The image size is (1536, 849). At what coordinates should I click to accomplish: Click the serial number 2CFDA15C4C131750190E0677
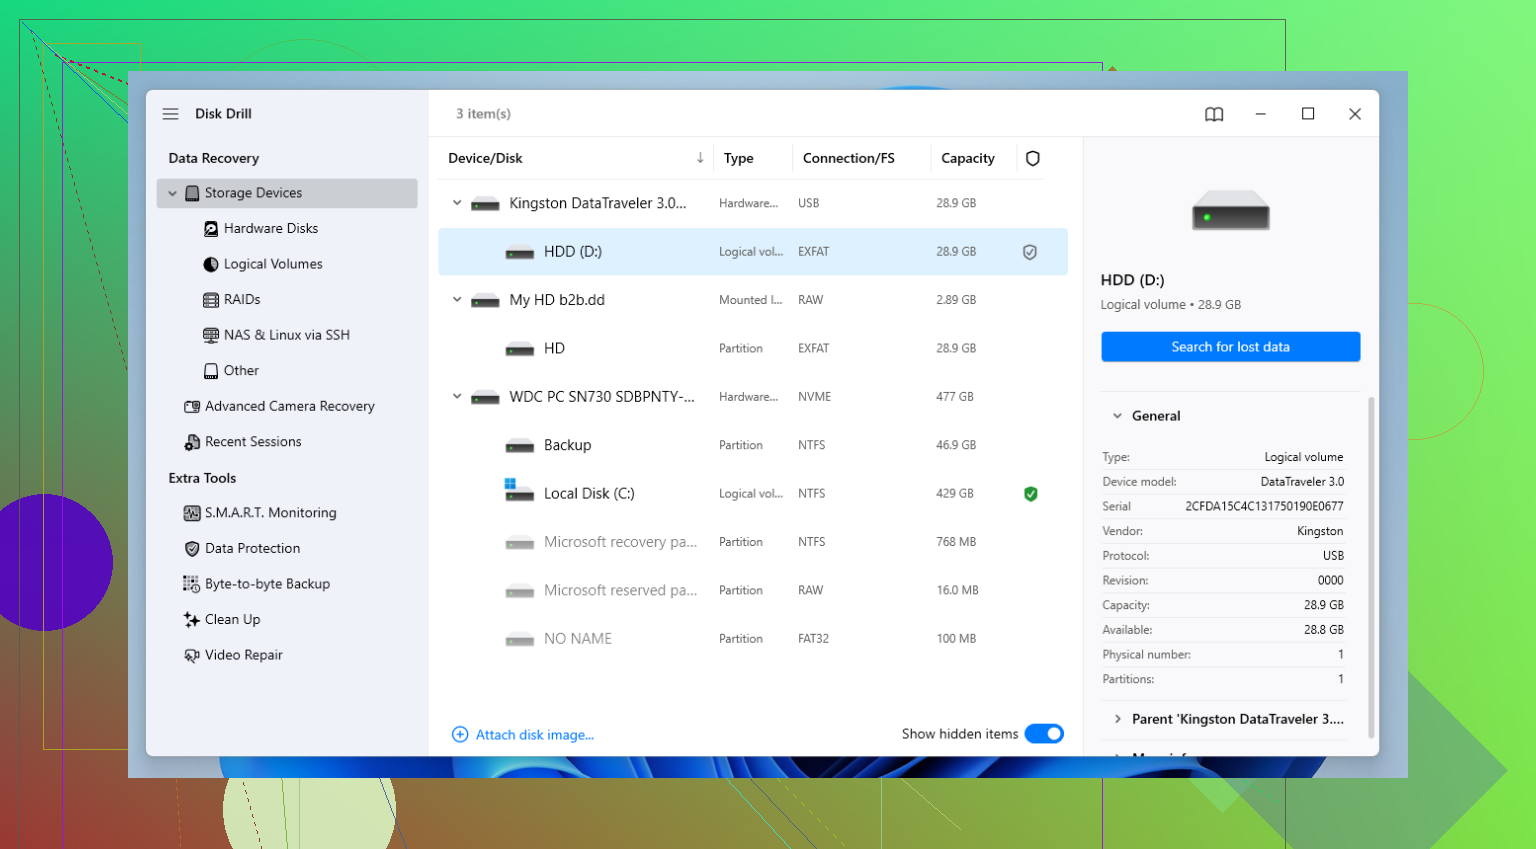click(x=1264, y=507)
